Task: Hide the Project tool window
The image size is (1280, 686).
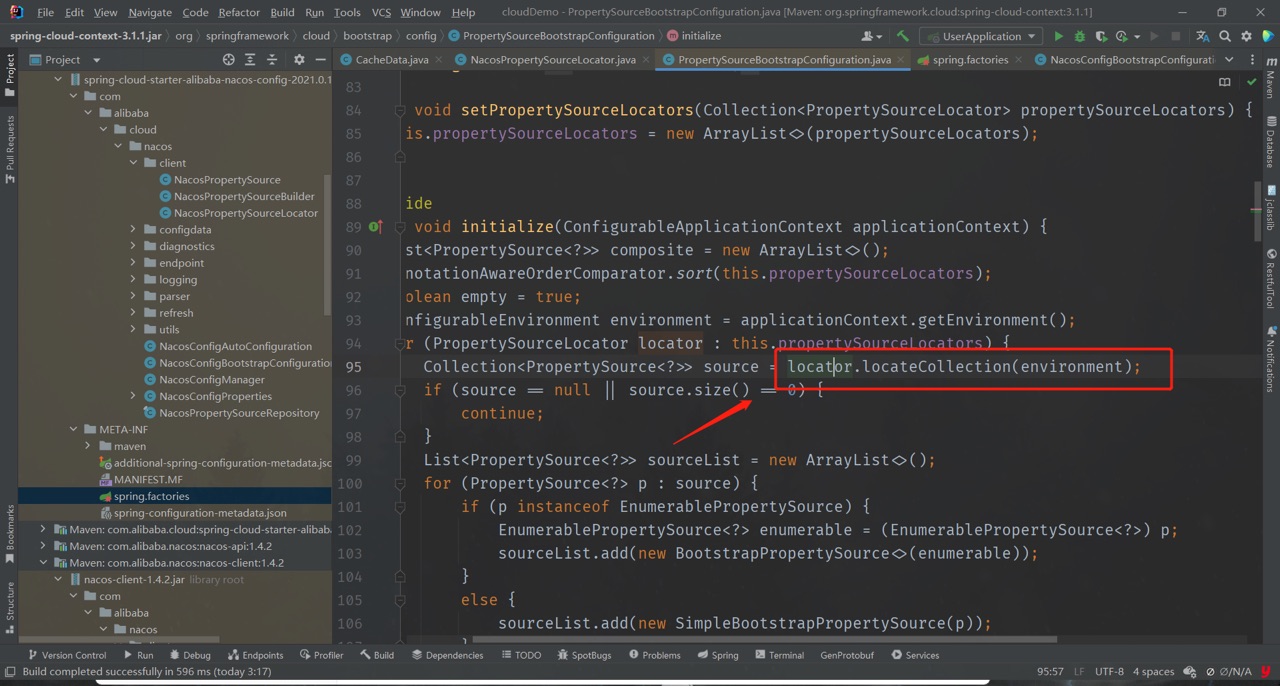Action: pos(320,60)
